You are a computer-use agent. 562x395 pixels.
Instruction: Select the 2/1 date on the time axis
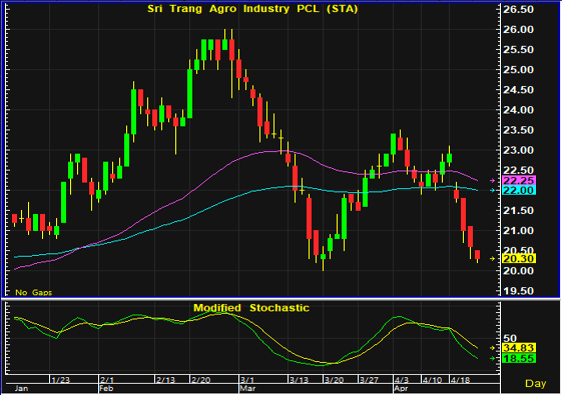pos(107,380)
